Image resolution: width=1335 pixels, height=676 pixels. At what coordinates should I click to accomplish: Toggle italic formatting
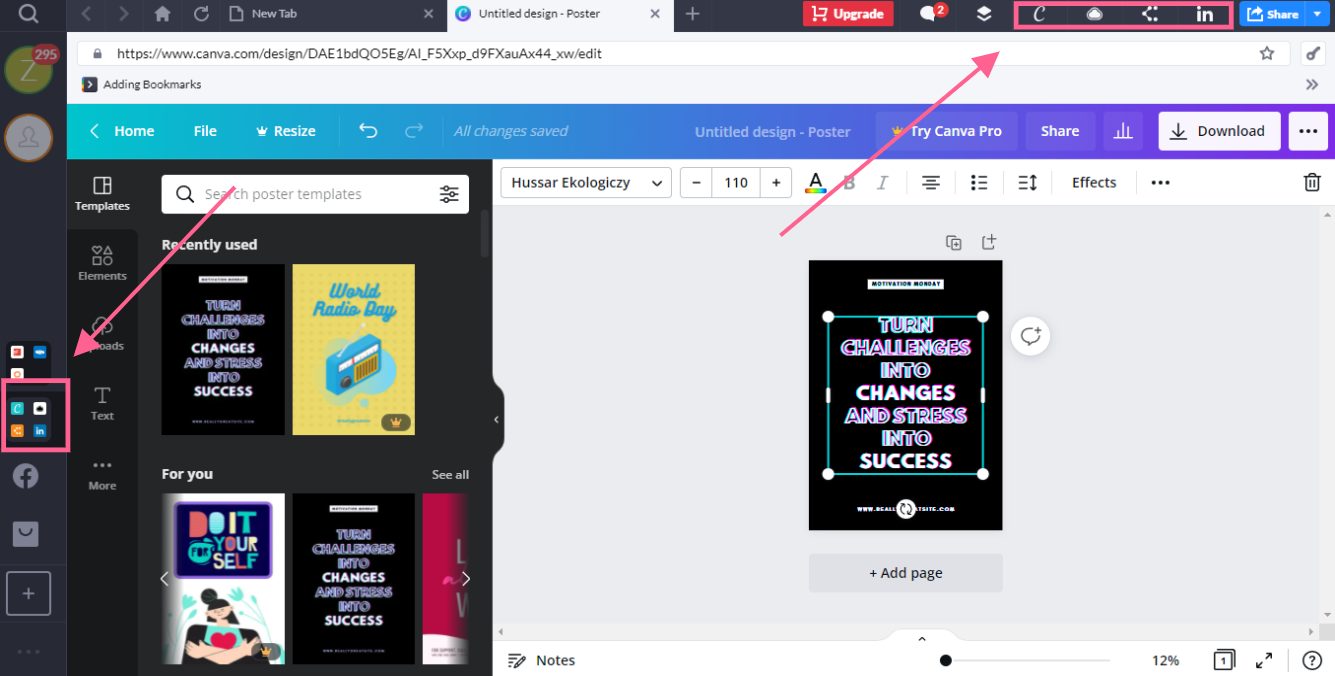tap(882, 182)
